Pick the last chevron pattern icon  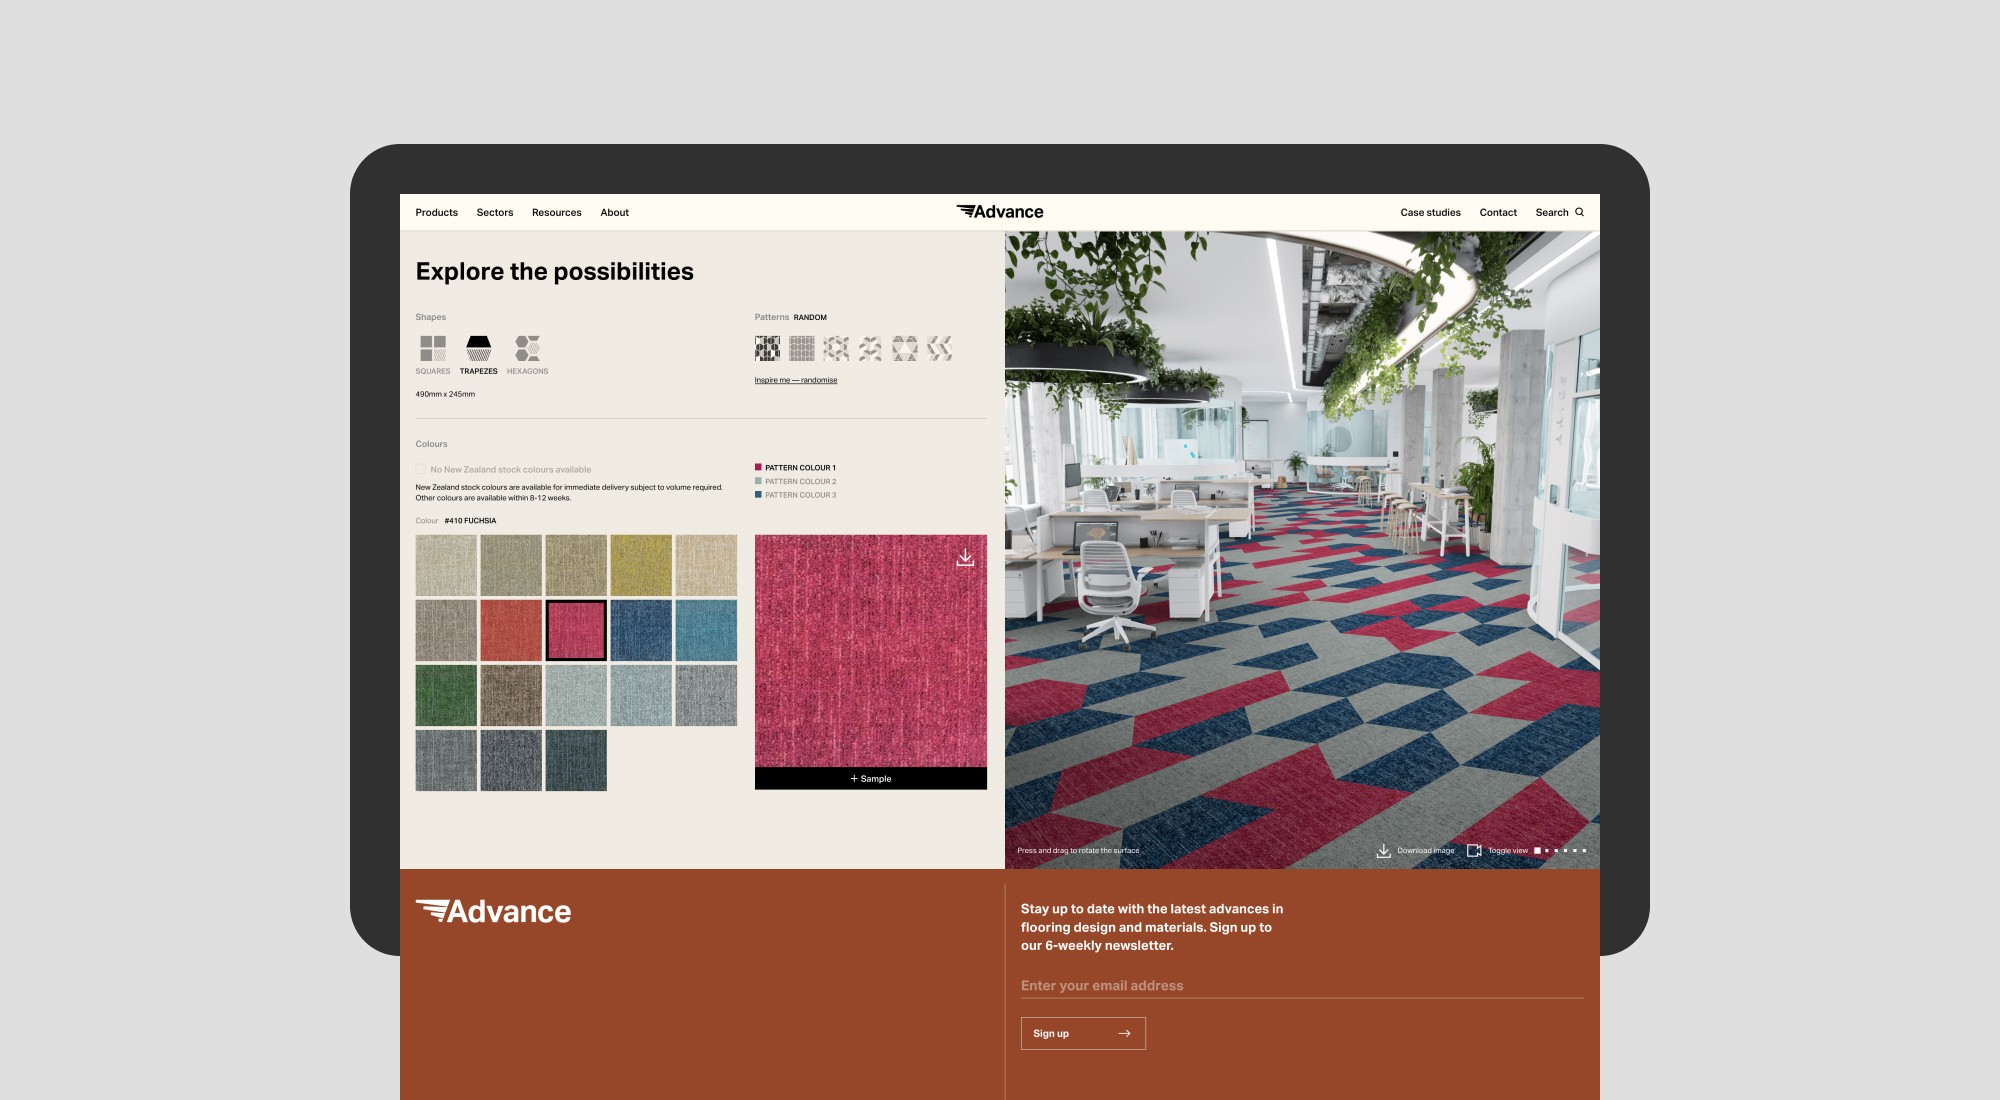pos(939,348)
